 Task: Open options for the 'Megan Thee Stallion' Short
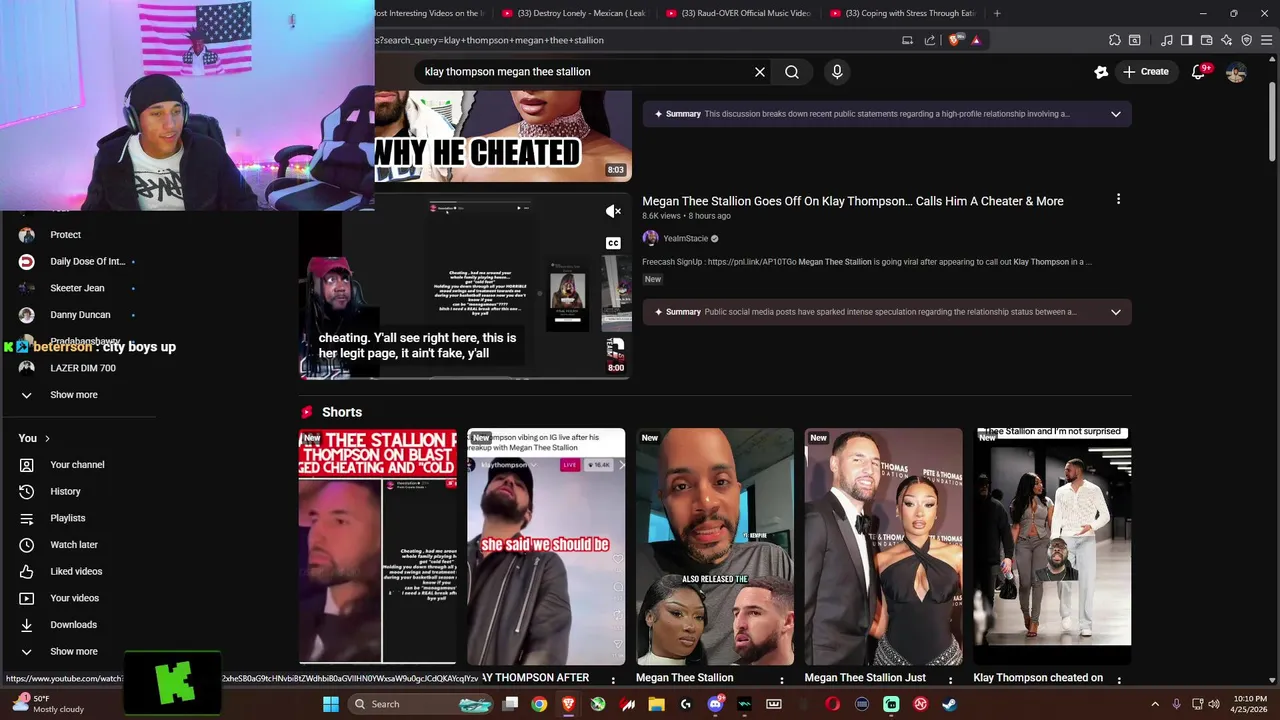point(782,680)
